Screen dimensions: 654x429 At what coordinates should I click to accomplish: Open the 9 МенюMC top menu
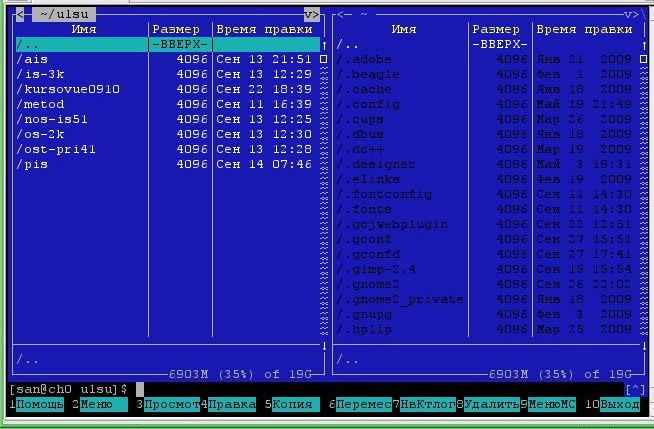[553, 404]
